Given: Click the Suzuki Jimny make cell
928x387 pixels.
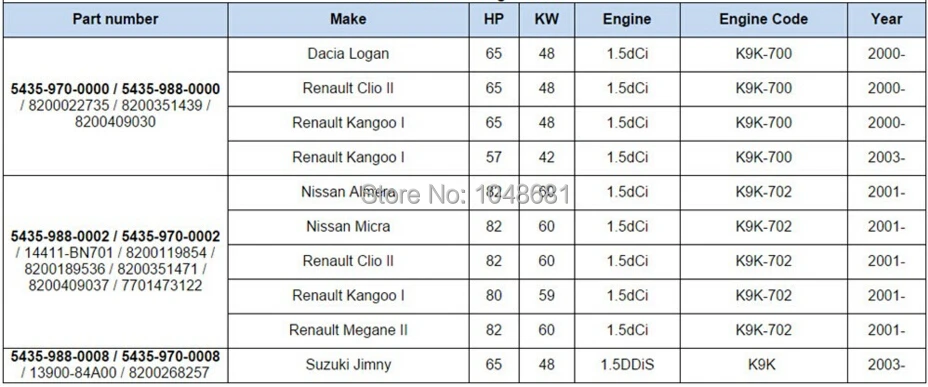Looking at the screenshot, I should [x=348, y=365].
